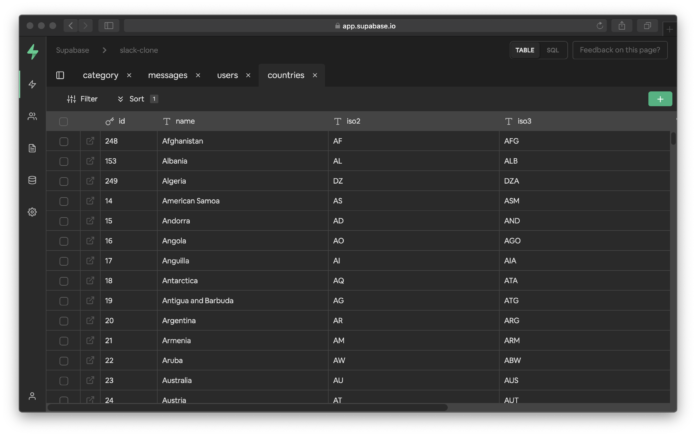Click the name column header

pyautogui.click(x=243, y=121)
